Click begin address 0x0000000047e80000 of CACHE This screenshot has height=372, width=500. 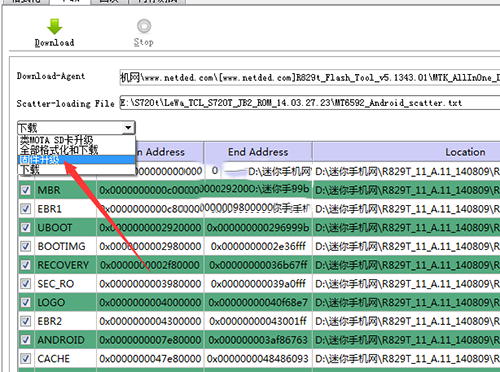(x=150, y=358)
